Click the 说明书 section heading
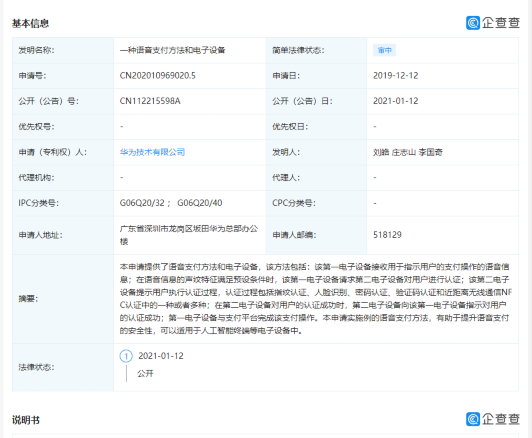 (x=26, y=420)
